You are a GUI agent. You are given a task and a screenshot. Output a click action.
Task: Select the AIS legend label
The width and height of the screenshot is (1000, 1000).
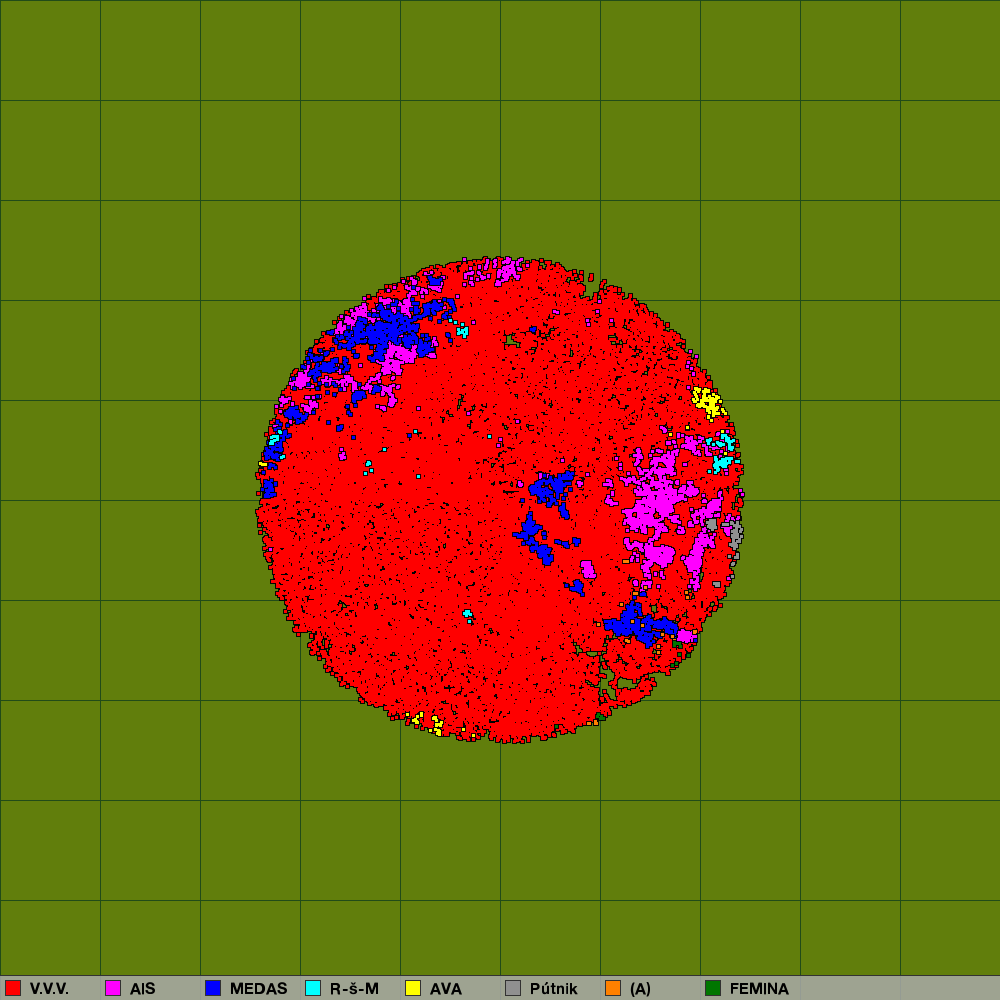(x=143, y=989)
